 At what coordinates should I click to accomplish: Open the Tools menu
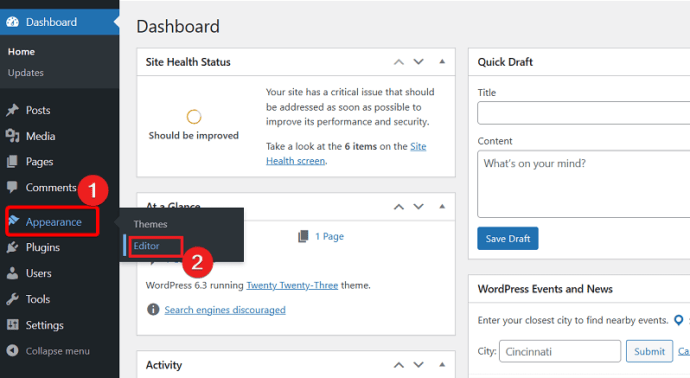[38, 299]
